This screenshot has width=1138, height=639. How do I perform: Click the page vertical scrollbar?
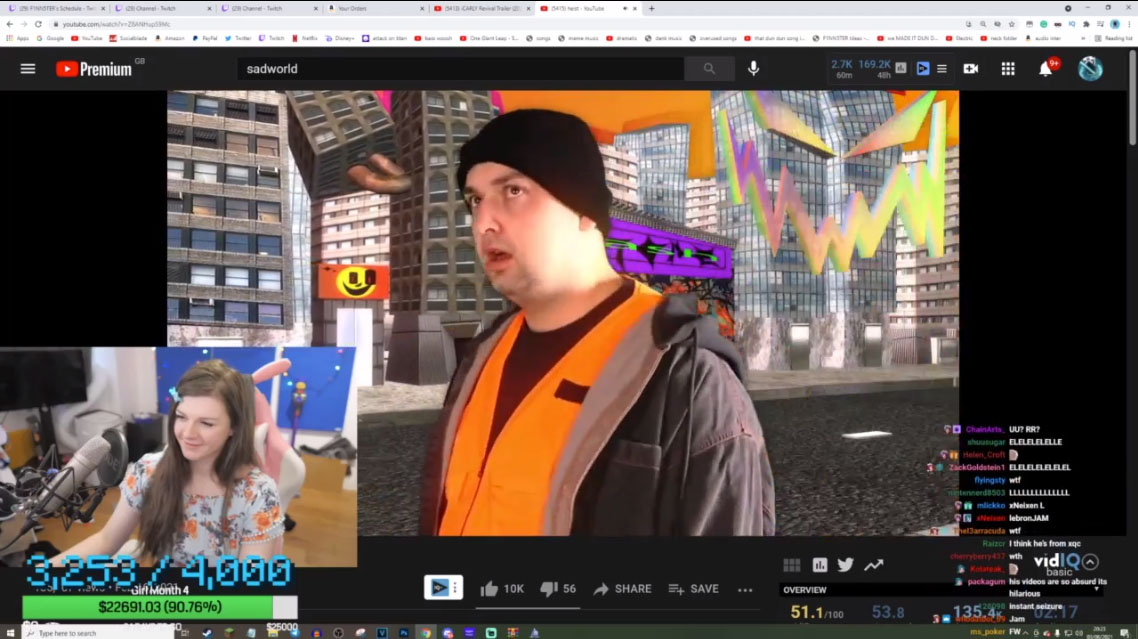click(x=1133, y=98)
